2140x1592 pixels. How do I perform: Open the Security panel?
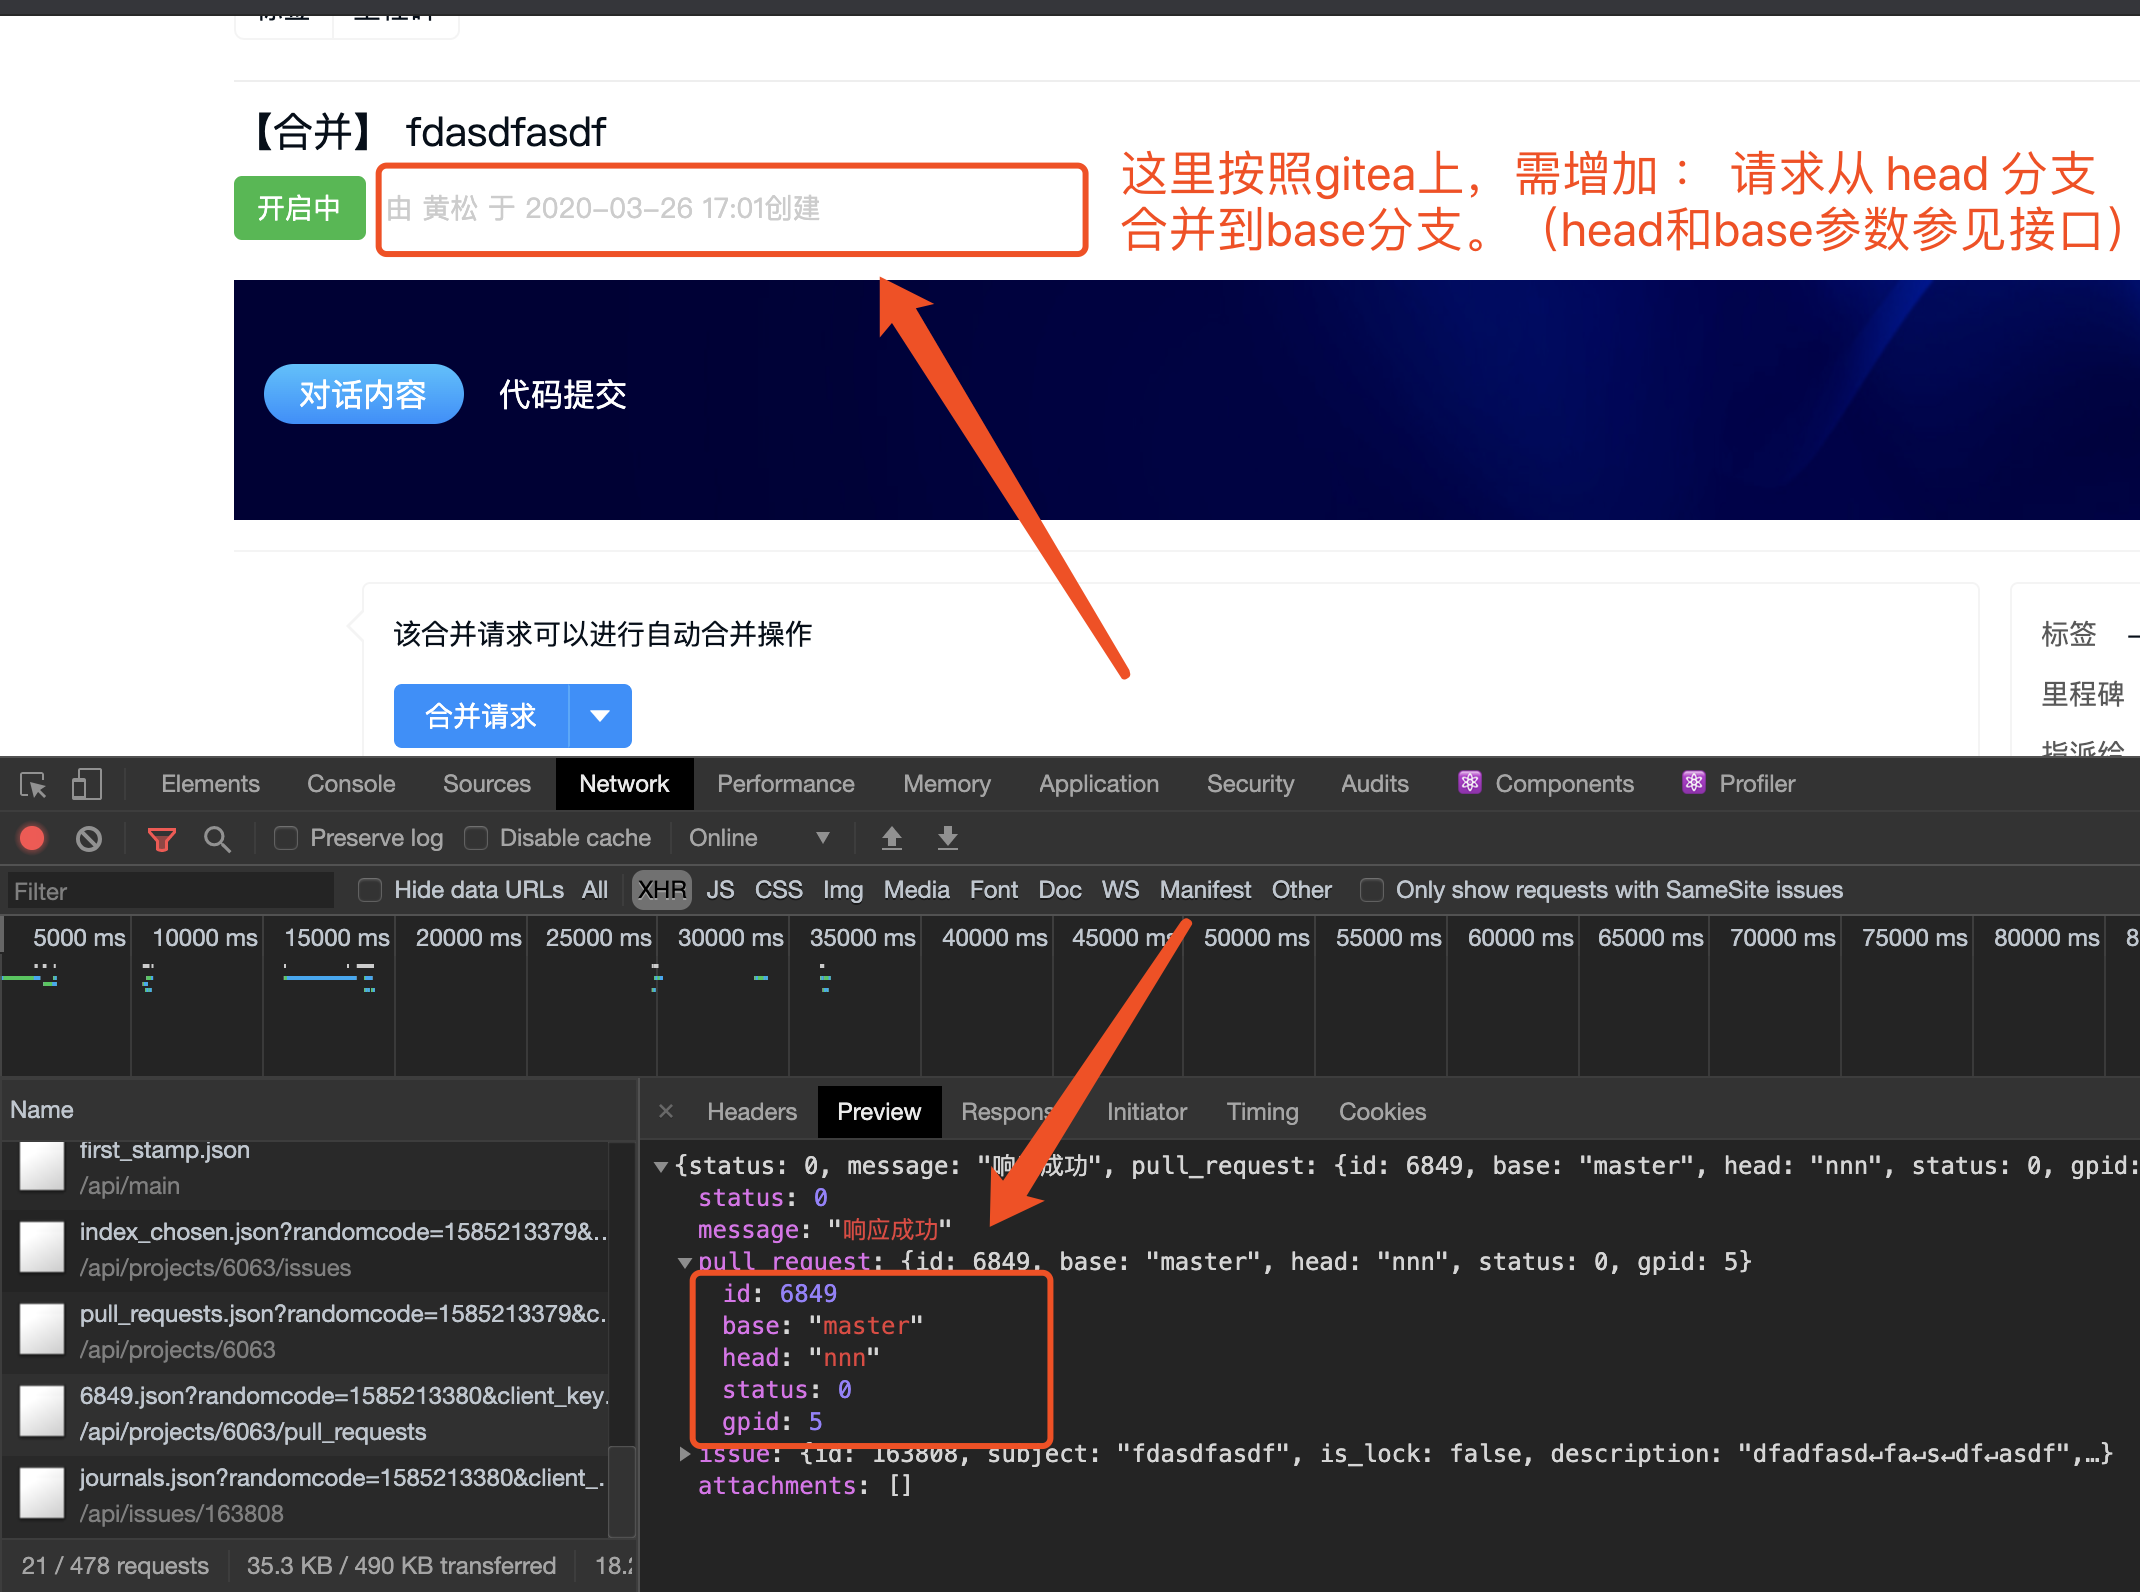click(1250, 784)
